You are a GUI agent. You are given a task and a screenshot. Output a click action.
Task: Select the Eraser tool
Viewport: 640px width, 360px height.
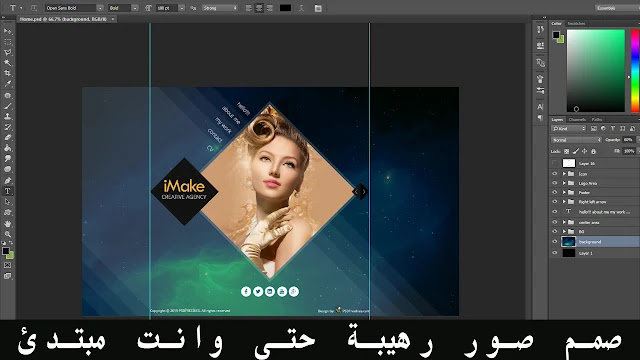point(8,138)
